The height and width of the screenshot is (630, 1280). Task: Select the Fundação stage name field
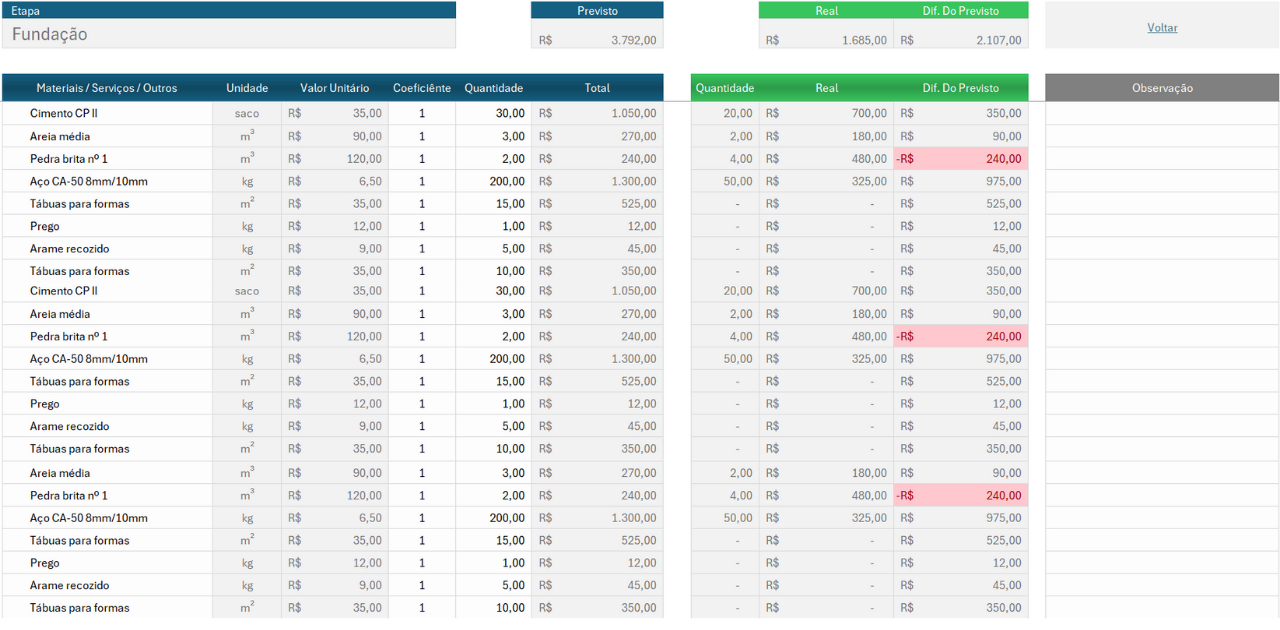click(229, 34)
